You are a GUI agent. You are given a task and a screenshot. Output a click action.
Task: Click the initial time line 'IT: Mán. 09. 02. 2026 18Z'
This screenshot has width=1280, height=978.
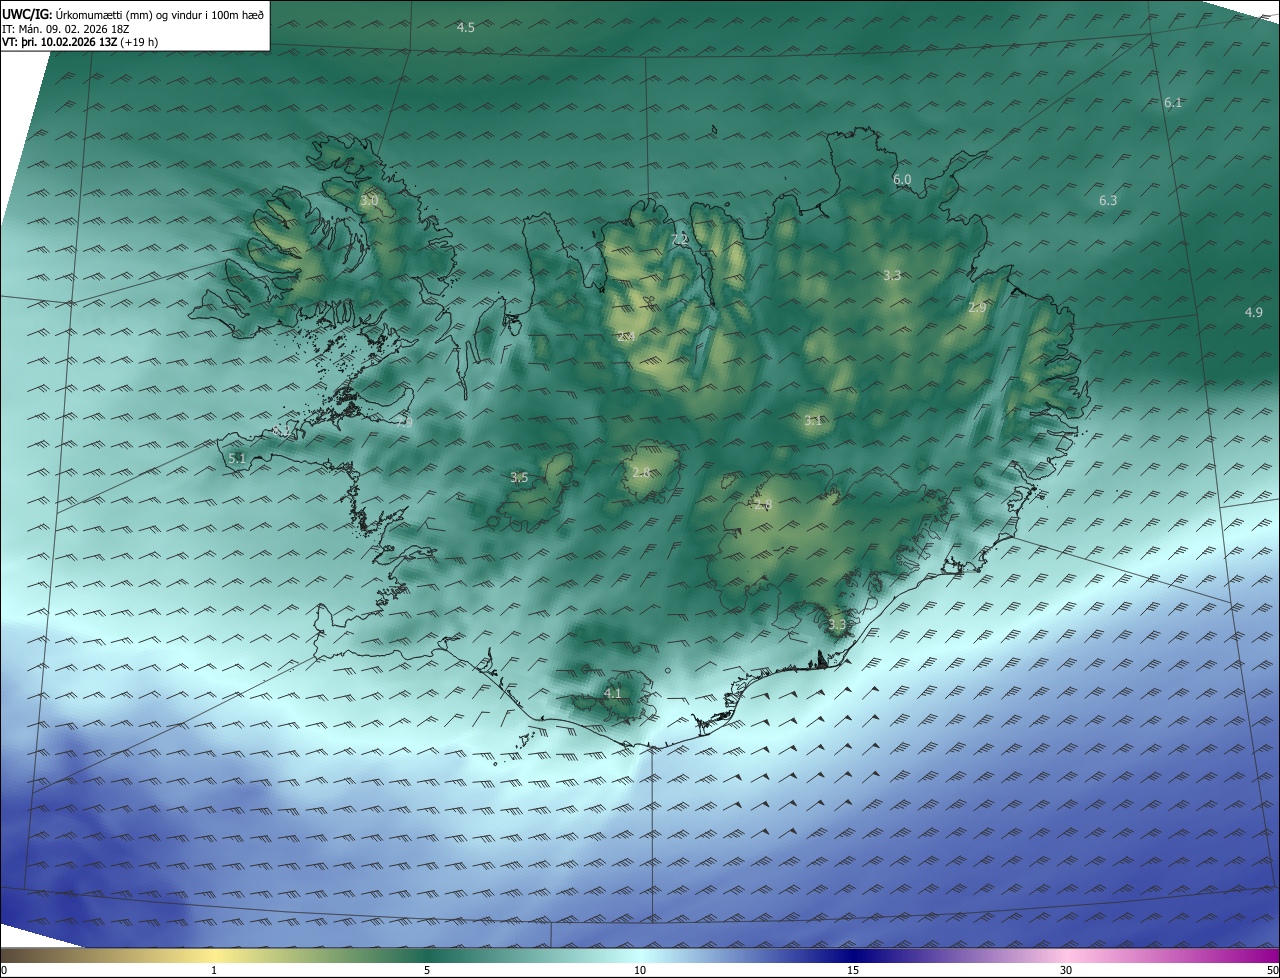click(68, 28)
